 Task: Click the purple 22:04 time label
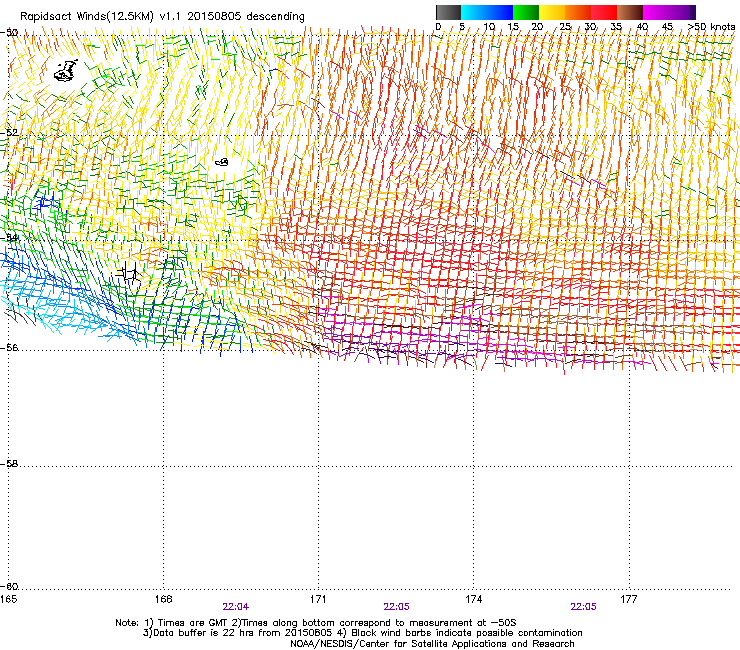pyautogui.click(x=235, y=607)
